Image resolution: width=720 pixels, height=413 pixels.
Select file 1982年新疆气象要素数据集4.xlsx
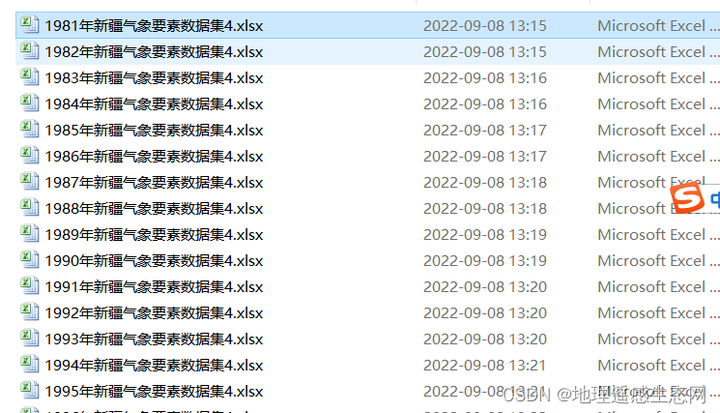coord(154,52)
